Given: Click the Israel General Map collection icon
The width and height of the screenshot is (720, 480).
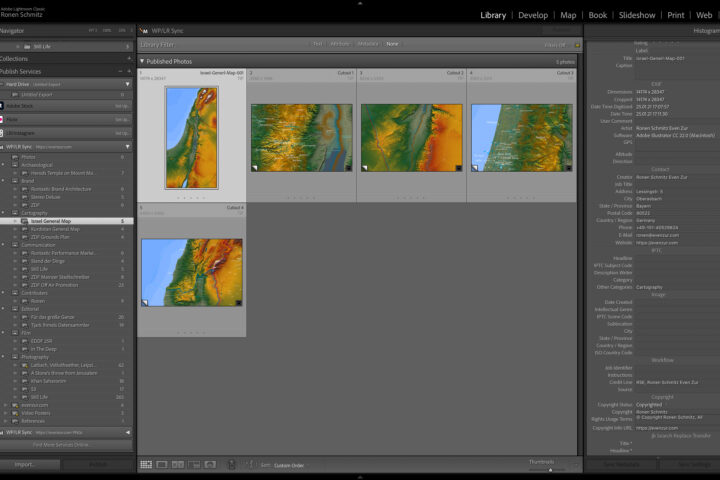Looking at the screenshot, I should (x=25, y=221).
